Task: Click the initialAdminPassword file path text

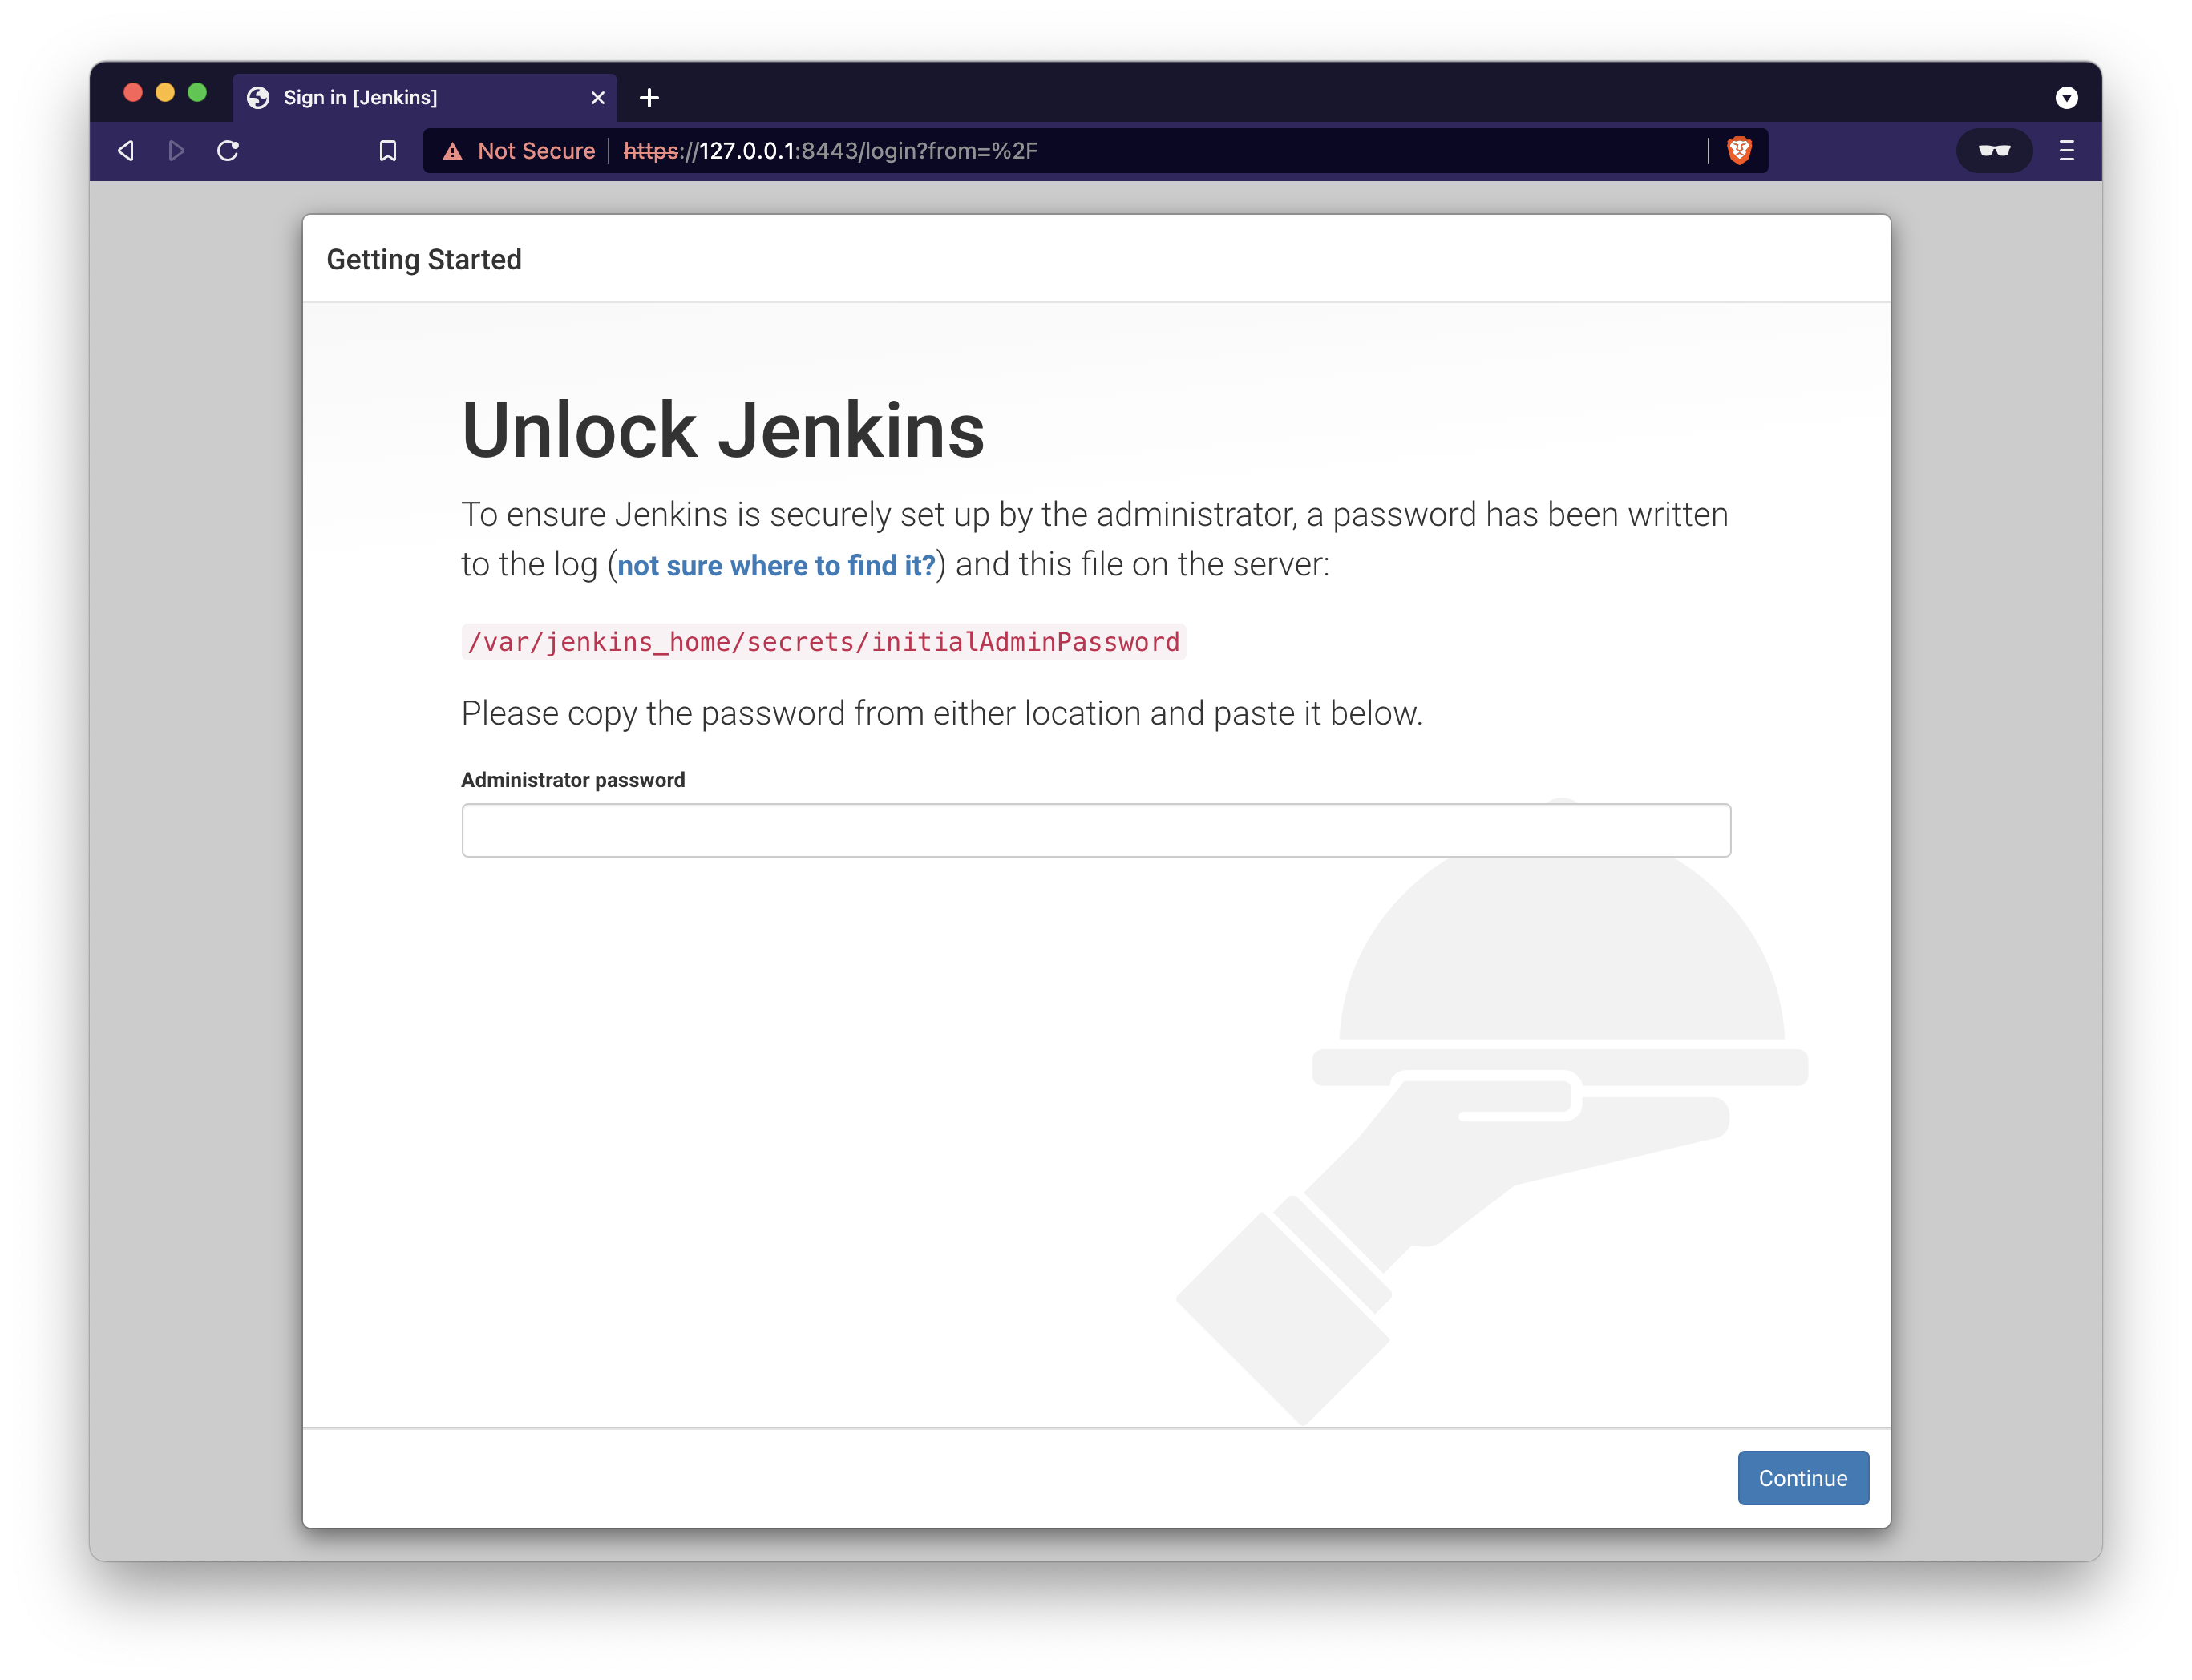Action: 823,642
